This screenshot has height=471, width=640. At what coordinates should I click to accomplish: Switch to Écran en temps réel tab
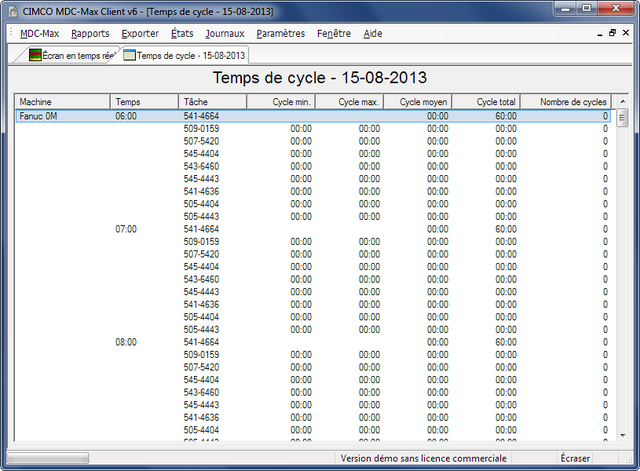pos(67,55)
